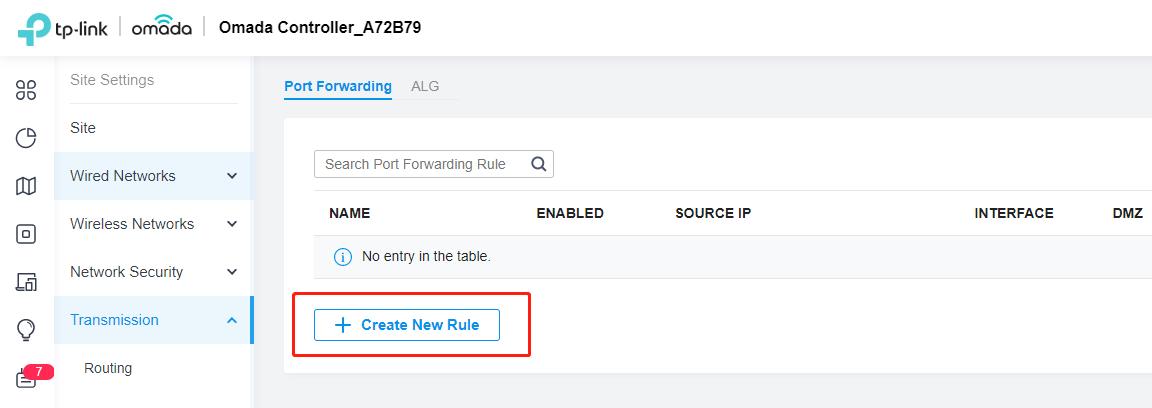Open the Devices icon in sidebar

point(26,234)
